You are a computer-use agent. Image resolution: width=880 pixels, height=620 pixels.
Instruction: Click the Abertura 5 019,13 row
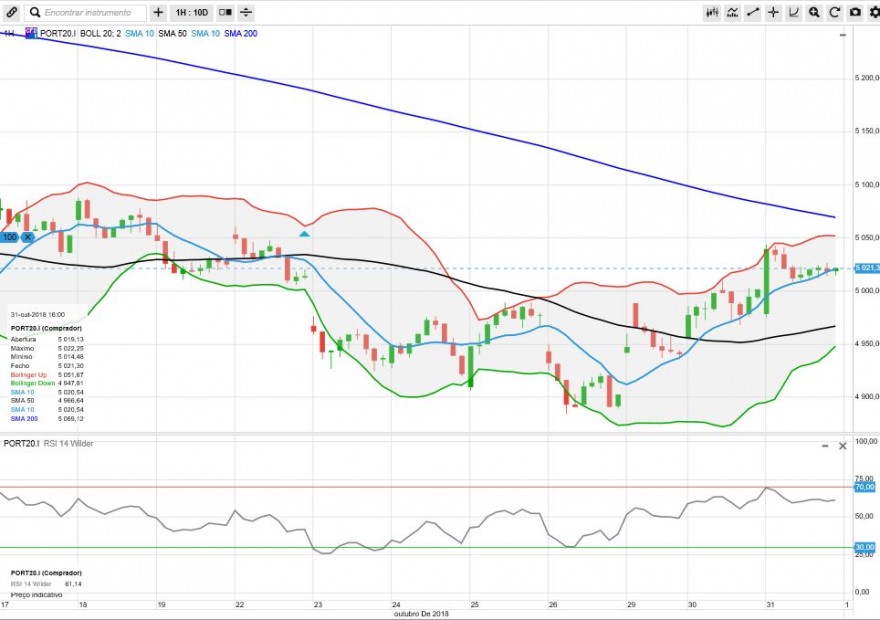tap(47, 339)
